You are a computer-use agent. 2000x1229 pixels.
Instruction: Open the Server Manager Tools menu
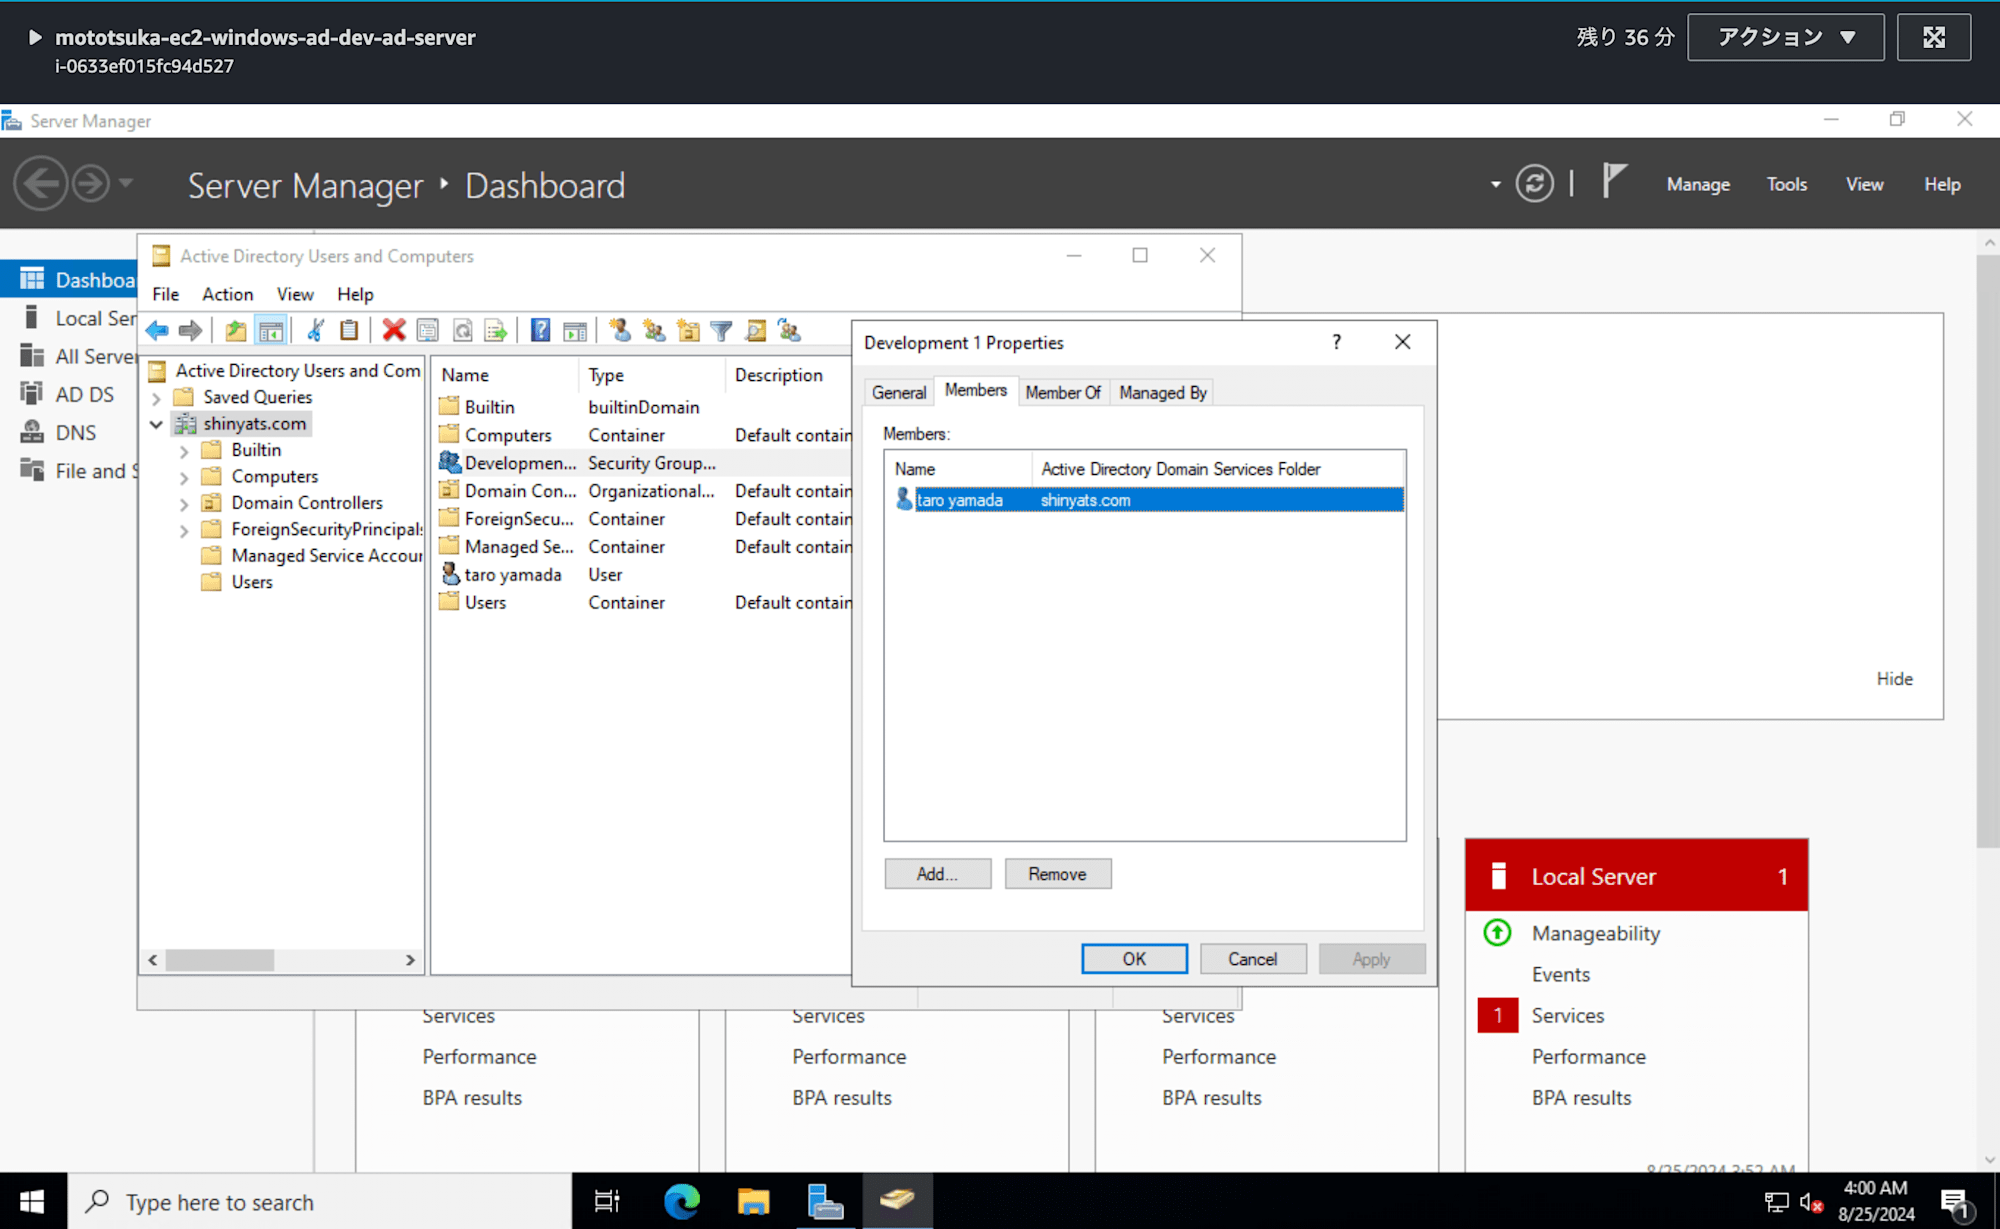point(1786,184)
